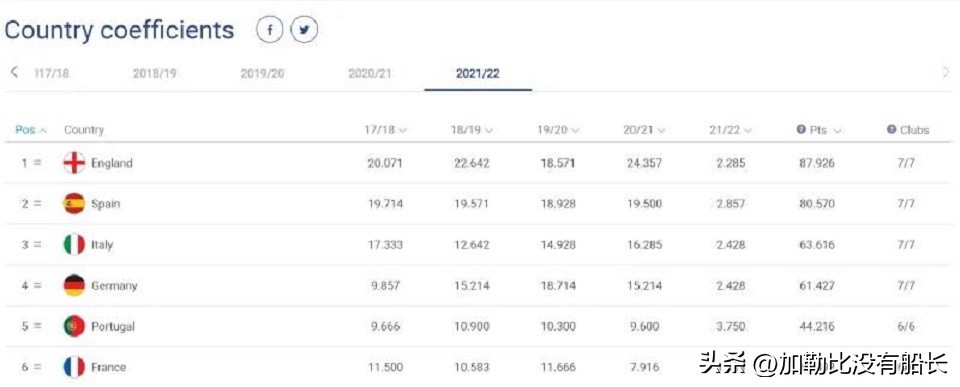The image size is (960, 387).
Task: Sort by the 21/22 column chevron
Action: coord(748,130)
